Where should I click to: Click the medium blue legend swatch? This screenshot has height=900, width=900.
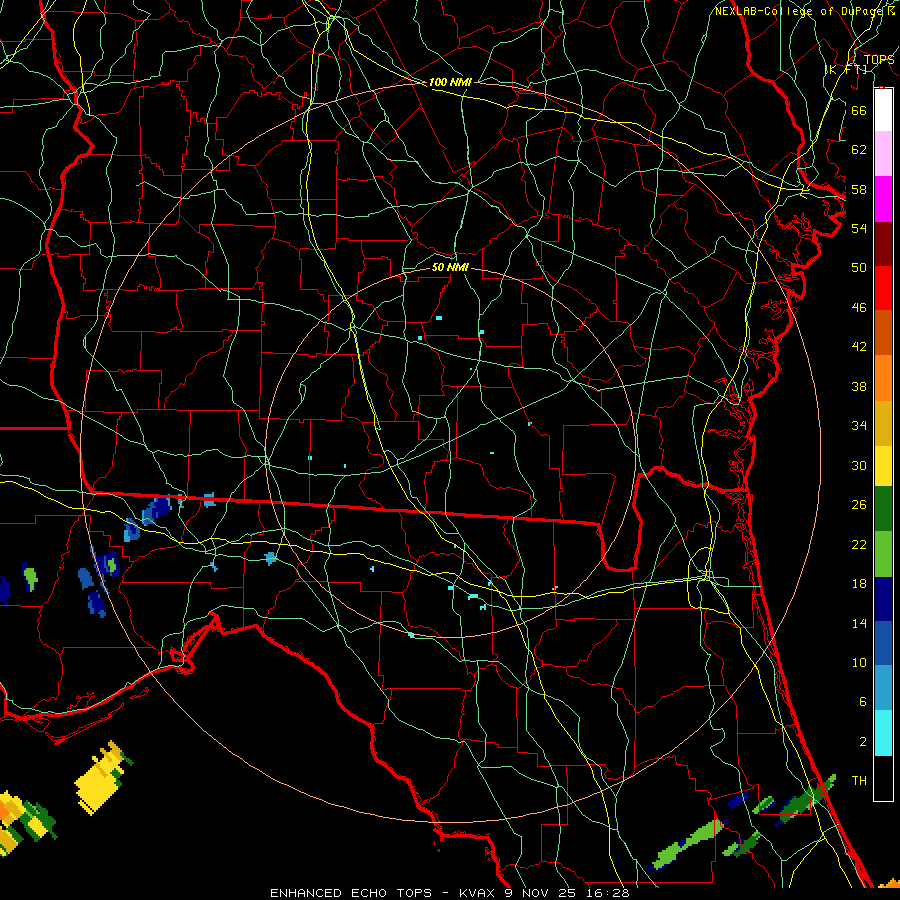click(x=883, y=643)
